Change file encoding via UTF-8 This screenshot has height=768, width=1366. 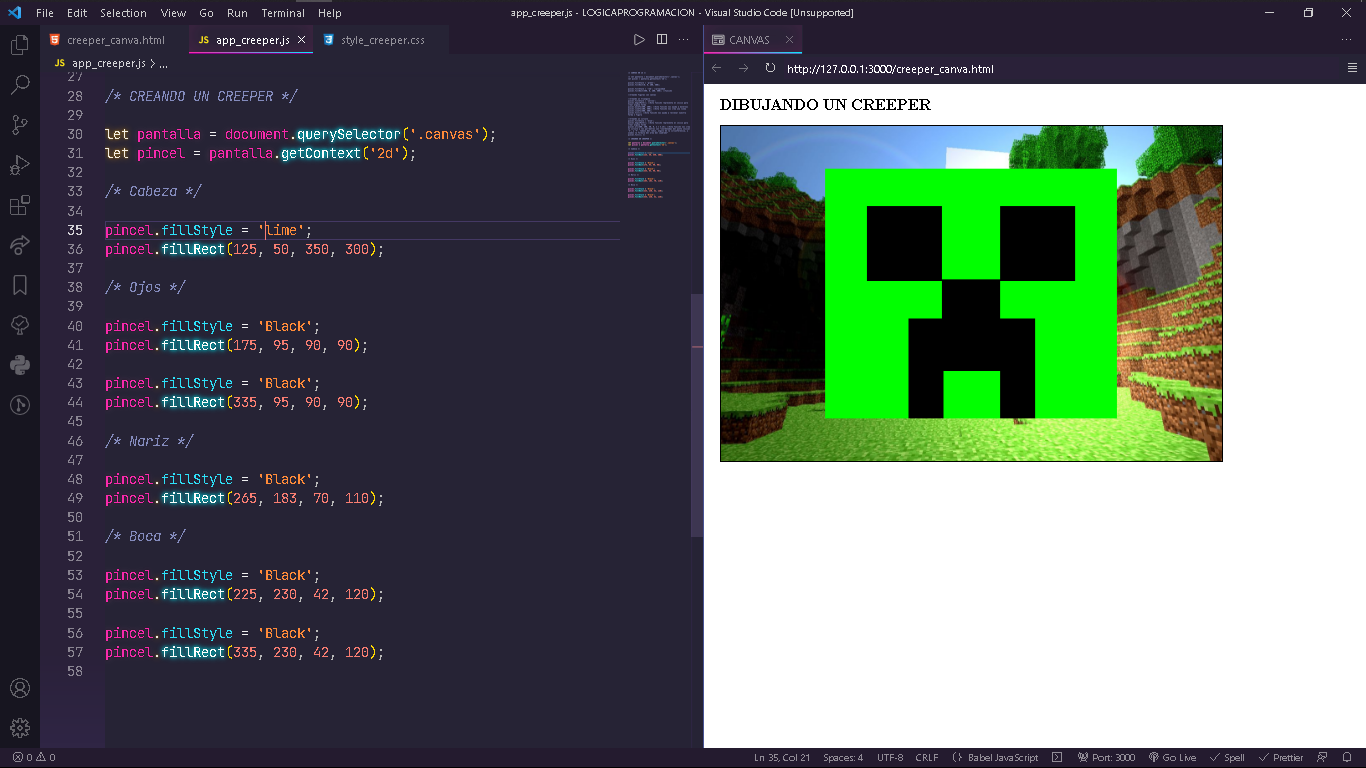(890, 758)
